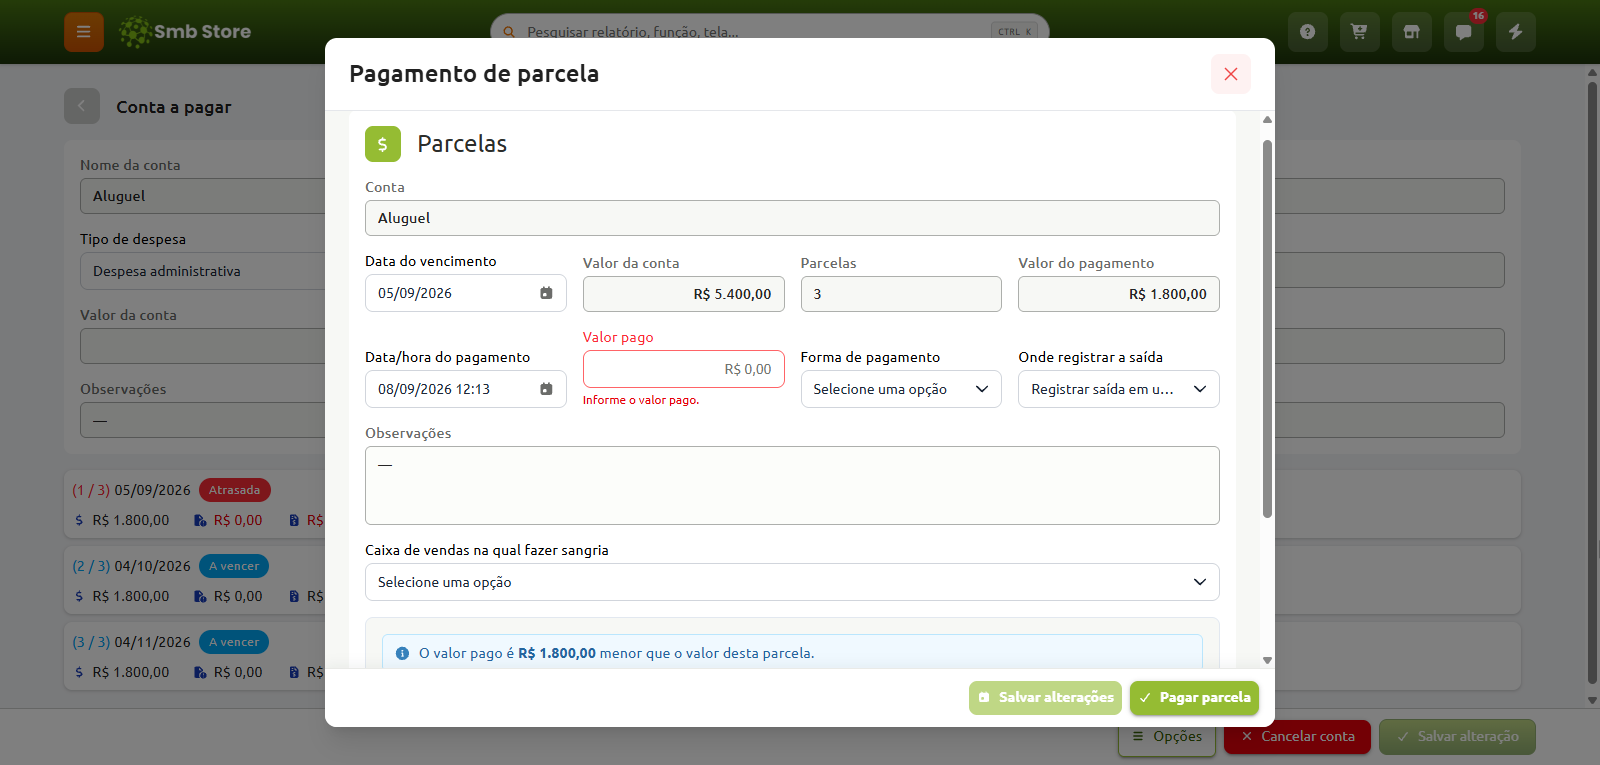This screenshot has height=765, width=1600.
Task: Click the Conta field showing Aluguel in the dialog
Action: [x=792, y=218]
